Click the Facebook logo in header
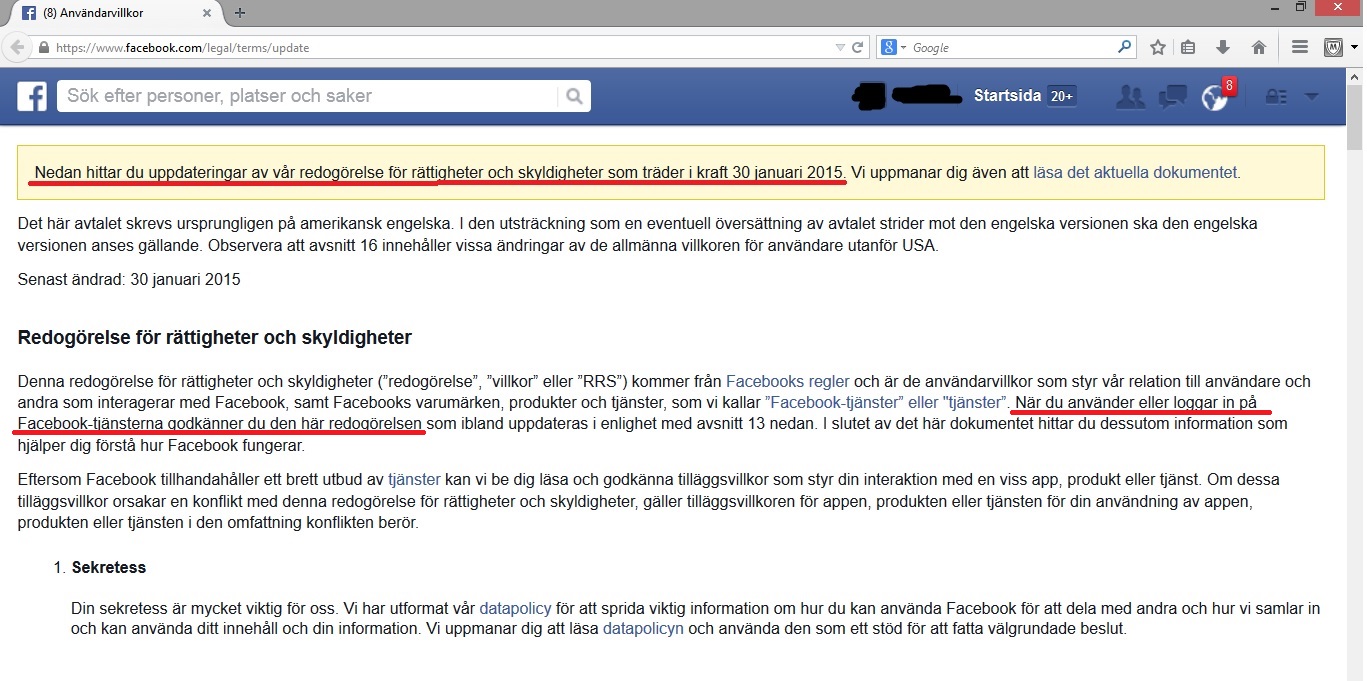The height and width of the screenshot is (681, 1367). [x=32, y=96]
